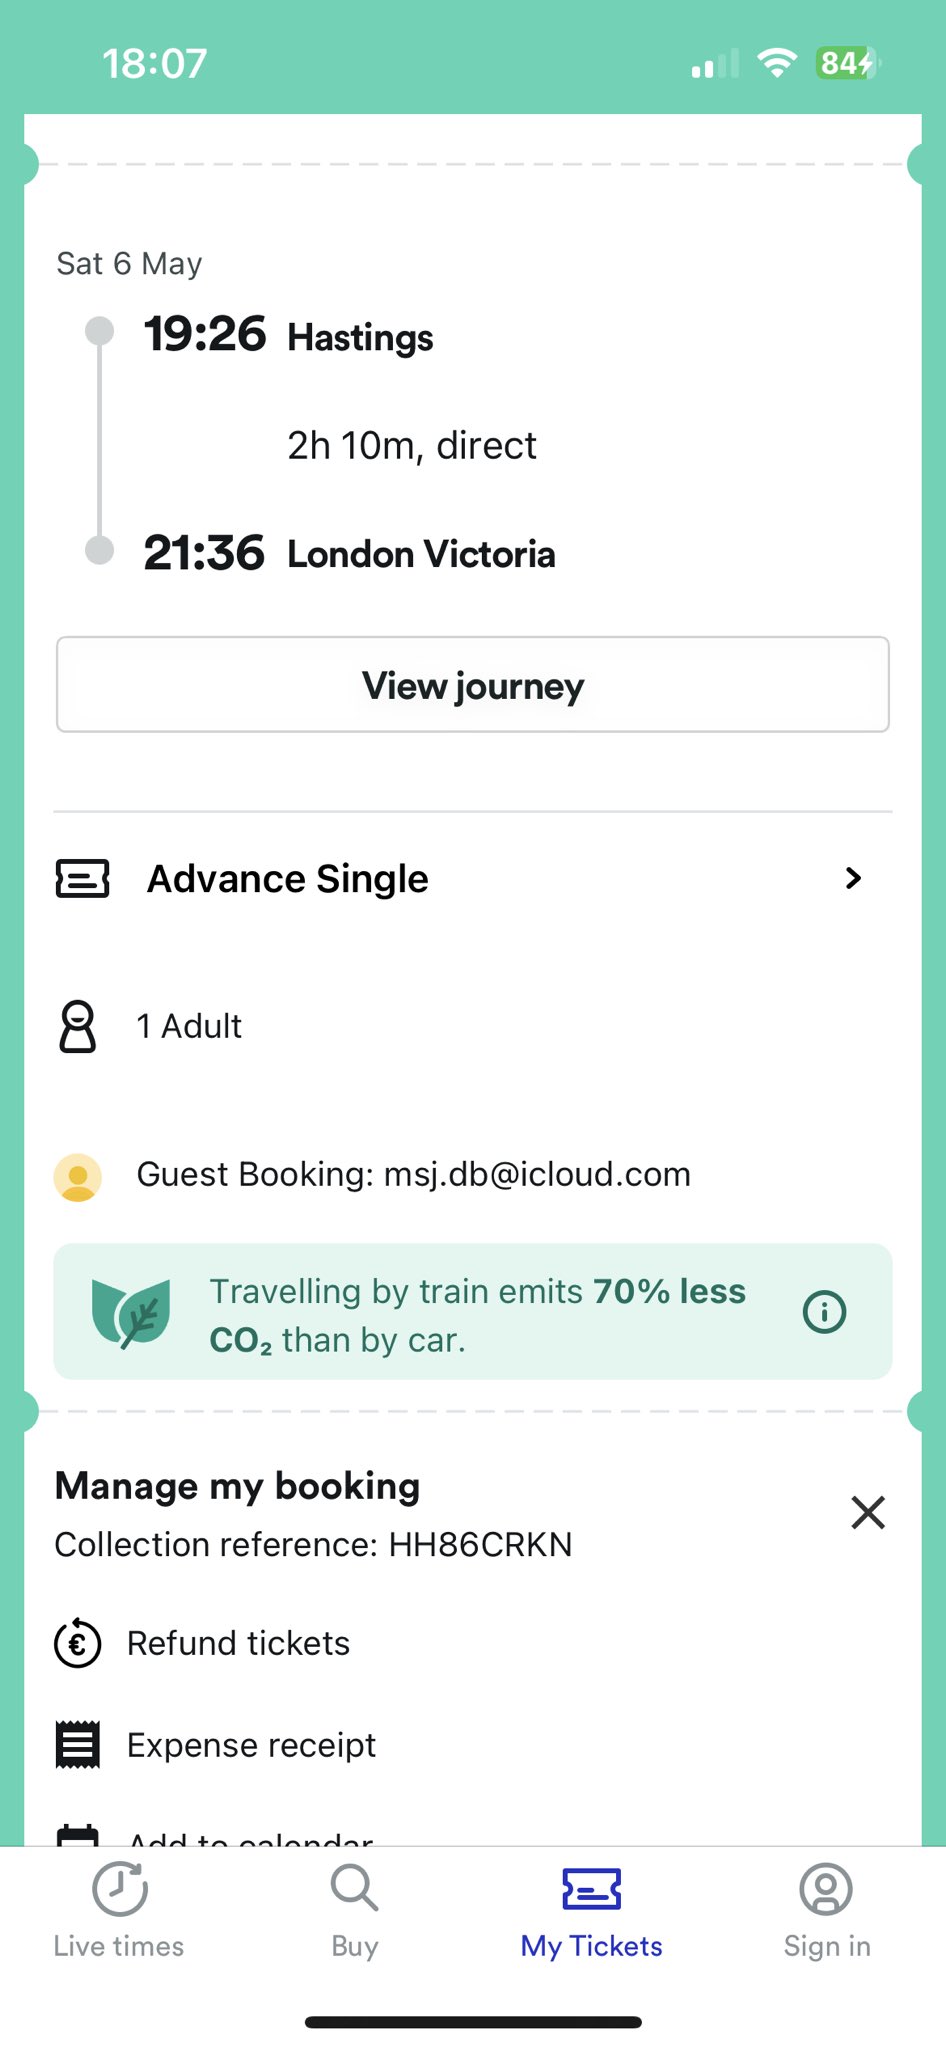Tap the adult passenger icon
946x2048 pixels.
tap(78, 1027)
